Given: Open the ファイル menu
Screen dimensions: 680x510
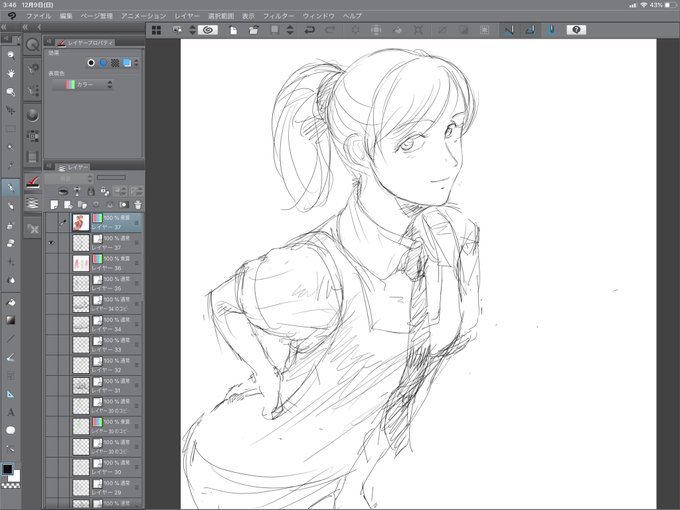Looking at the screenshot, I should pos(39,16).
